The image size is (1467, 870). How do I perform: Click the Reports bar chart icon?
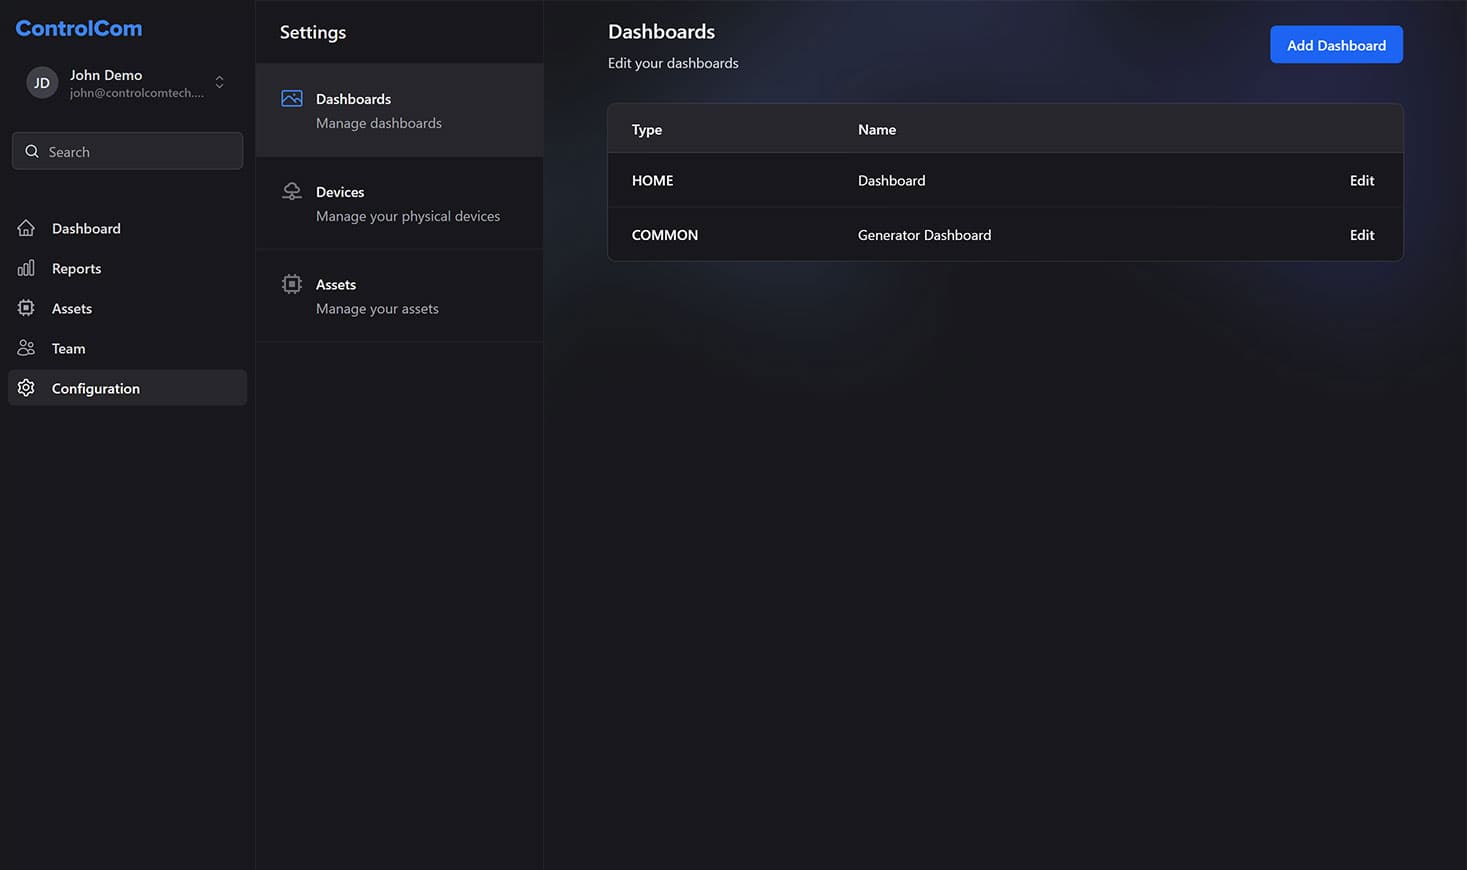tap(26, 268)
